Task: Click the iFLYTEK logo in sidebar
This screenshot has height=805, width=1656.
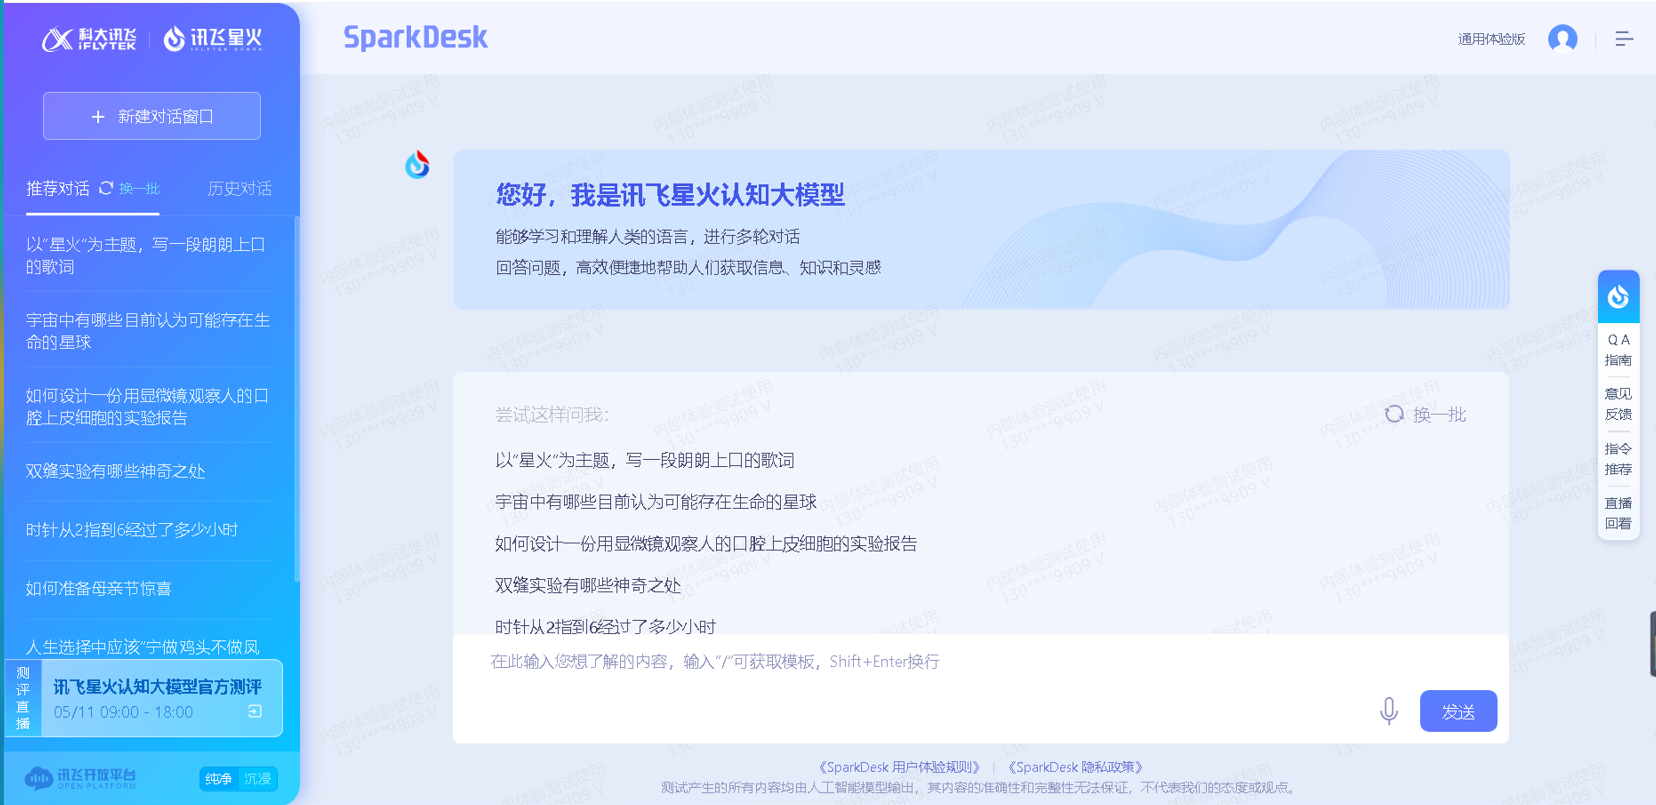Action: coord(89,39)
